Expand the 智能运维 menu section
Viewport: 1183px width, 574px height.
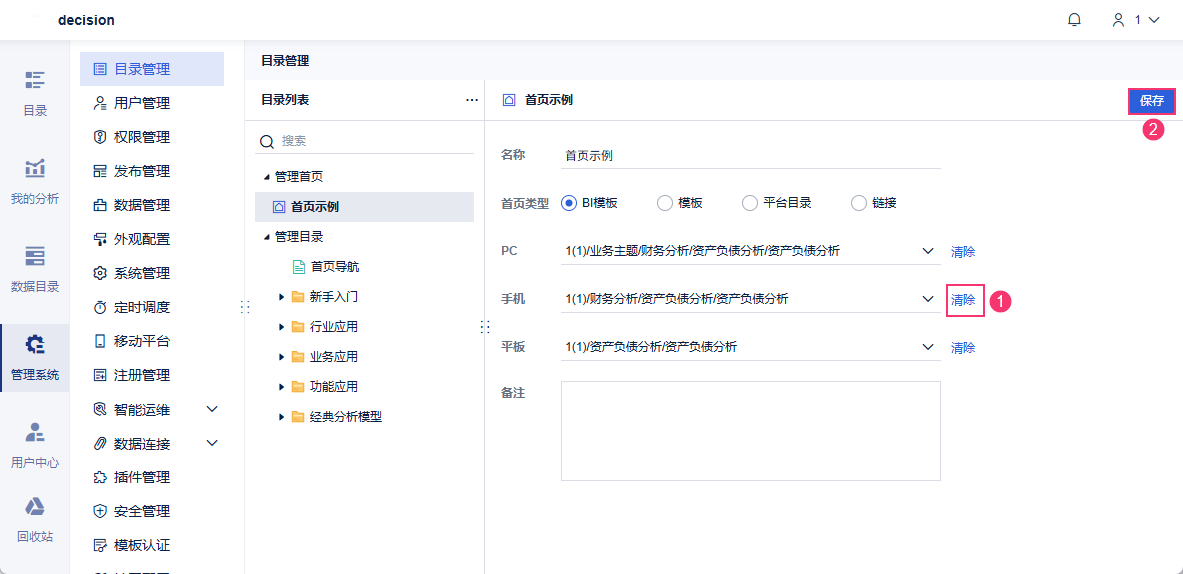(x=211, y=409)
